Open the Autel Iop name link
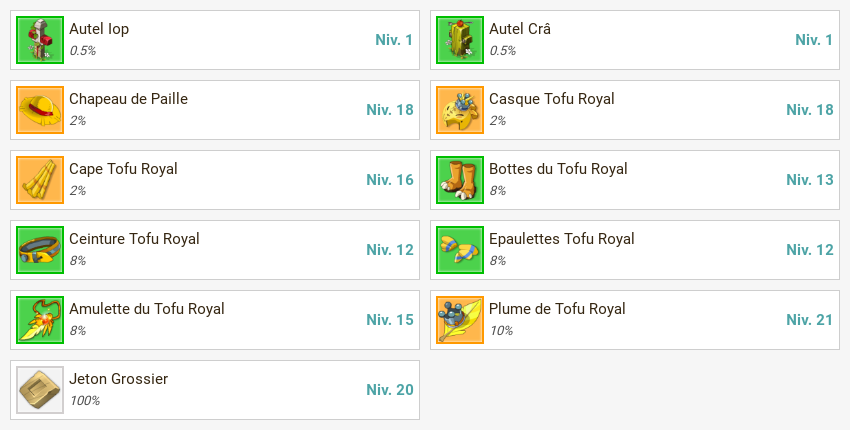The image size is (850, 430). tap(99, 29)
